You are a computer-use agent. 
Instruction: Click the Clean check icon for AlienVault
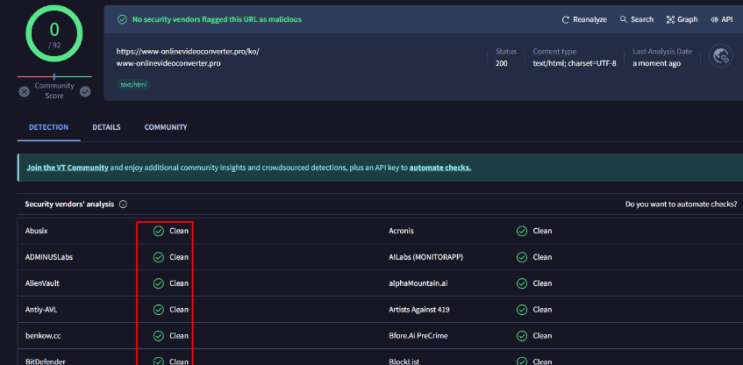158,283
